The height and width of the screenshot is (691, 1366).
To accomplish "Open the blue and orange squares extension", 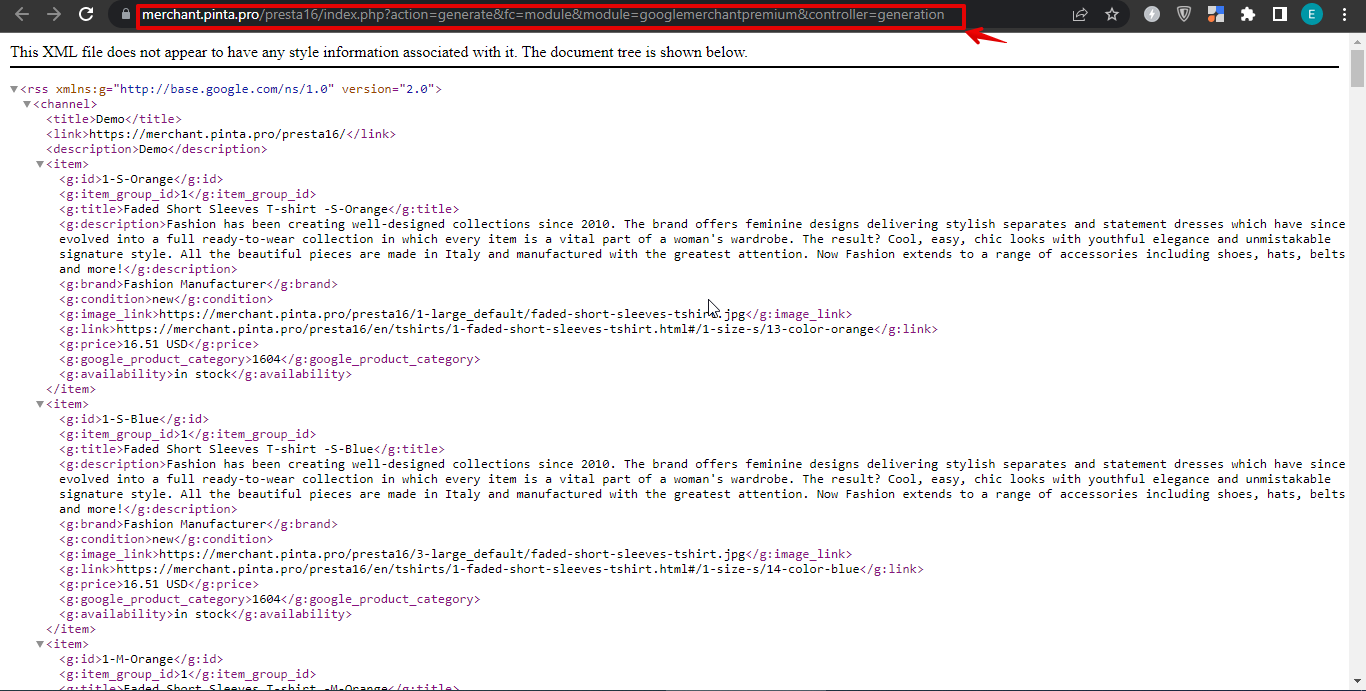I will 1216,15.
